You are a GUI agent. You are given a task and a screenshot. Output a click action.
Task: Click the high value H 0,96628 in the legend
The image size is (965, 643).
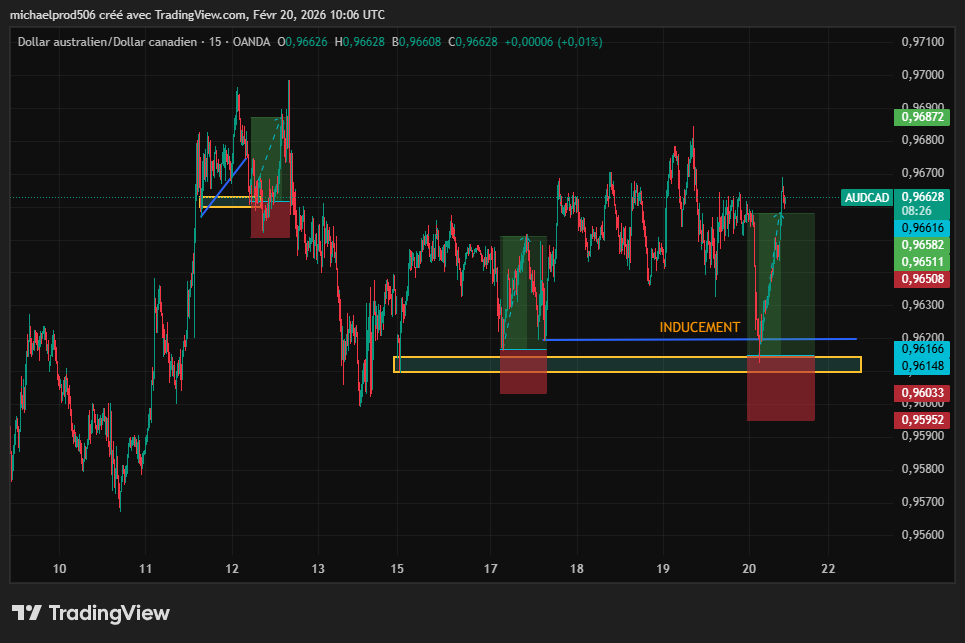(359, 42)
